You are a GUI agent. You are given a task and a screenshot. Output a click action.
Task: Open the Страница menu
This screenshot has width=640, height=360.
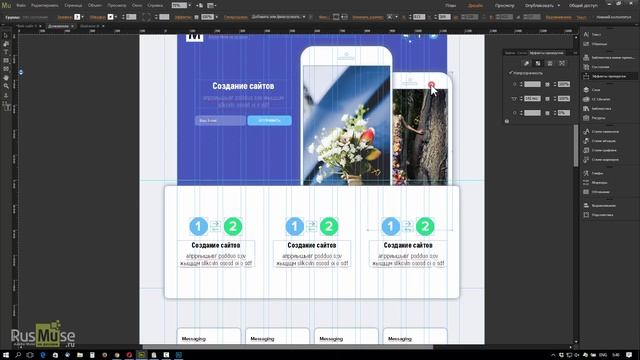[73, 6]
